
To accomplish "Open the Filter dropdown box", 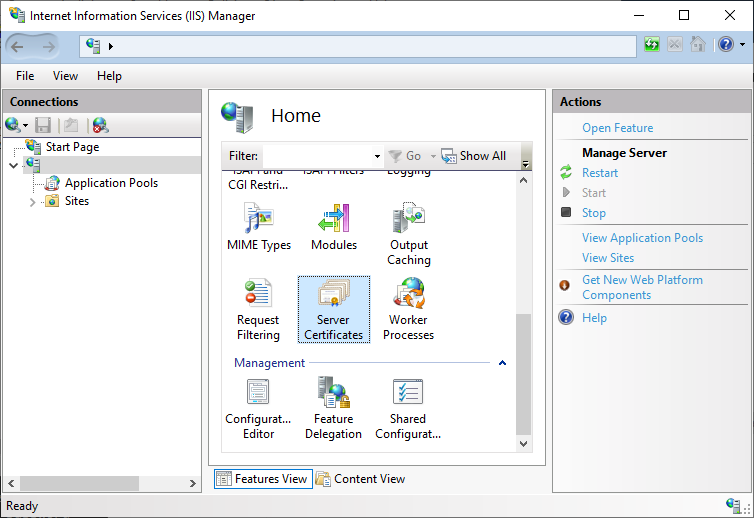I will click(377, 156).
